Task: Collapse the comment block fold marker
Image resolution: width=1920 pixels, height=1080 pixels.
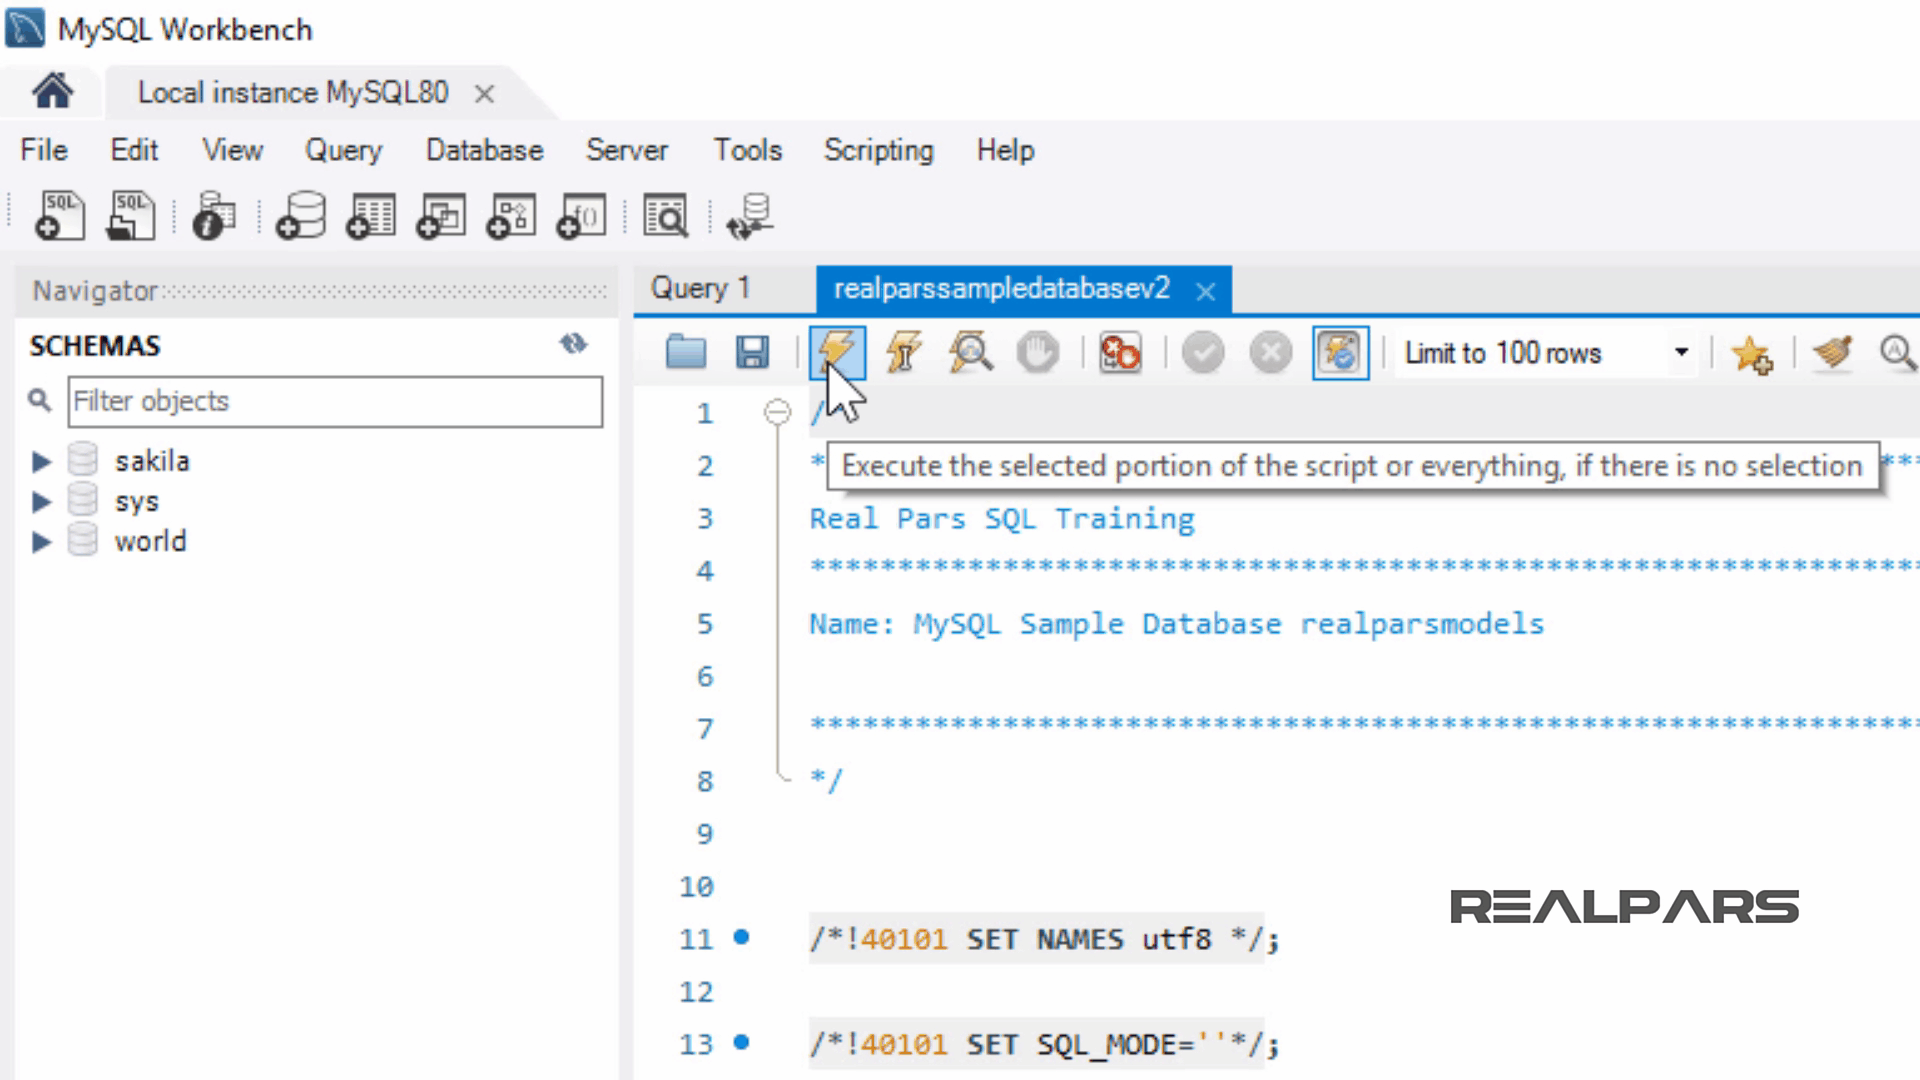Action: tap(777, 412)
